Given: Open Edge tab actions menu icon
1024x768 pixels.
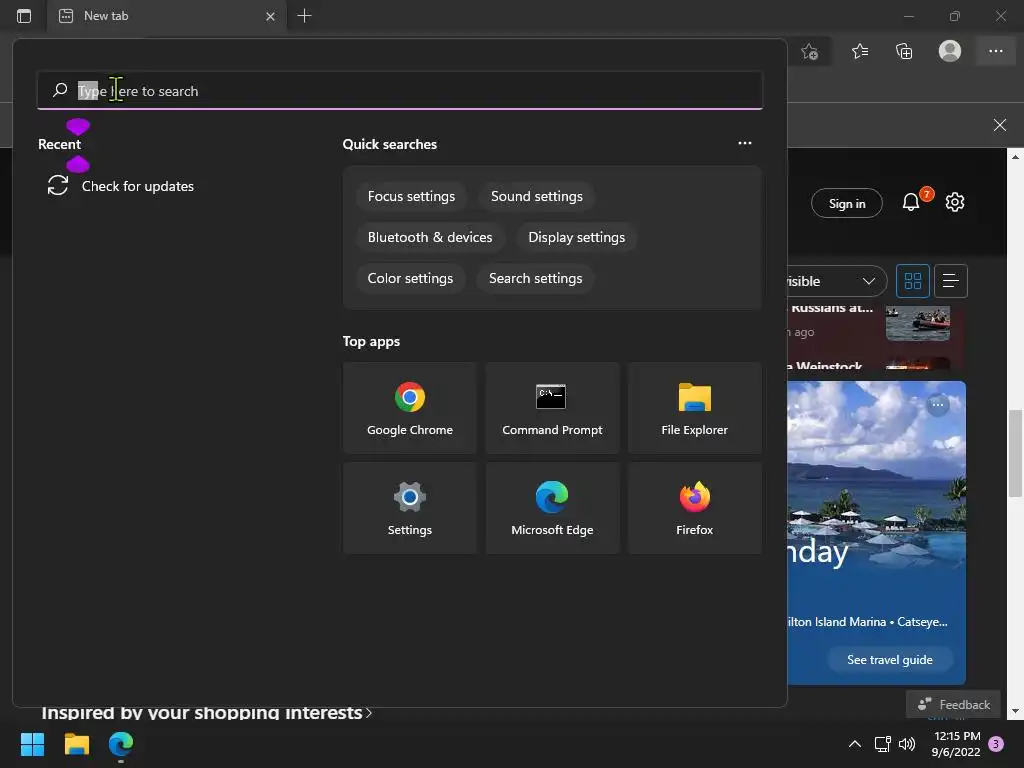Looking at the screenshot, I should click(x=24, y=16).
